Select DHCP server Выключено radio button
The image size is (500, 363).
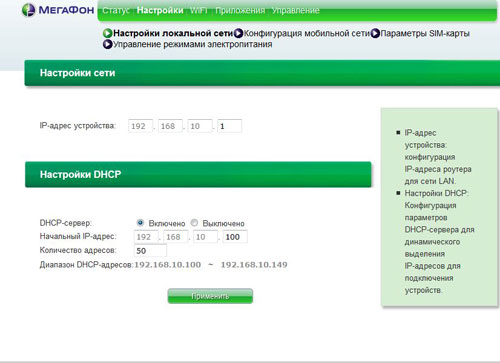pyautogui.click(x=194, y=223)
